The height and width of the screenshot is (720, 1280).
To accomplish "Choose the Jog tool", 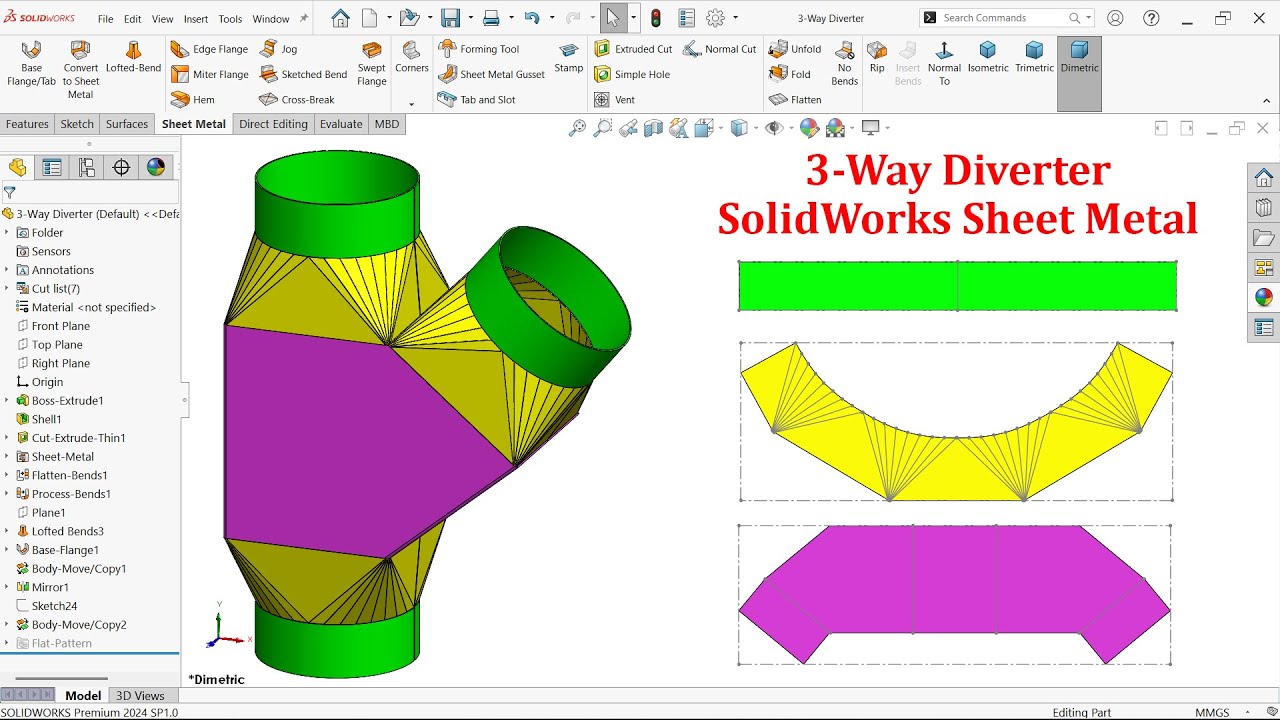I will pos(279,49).
